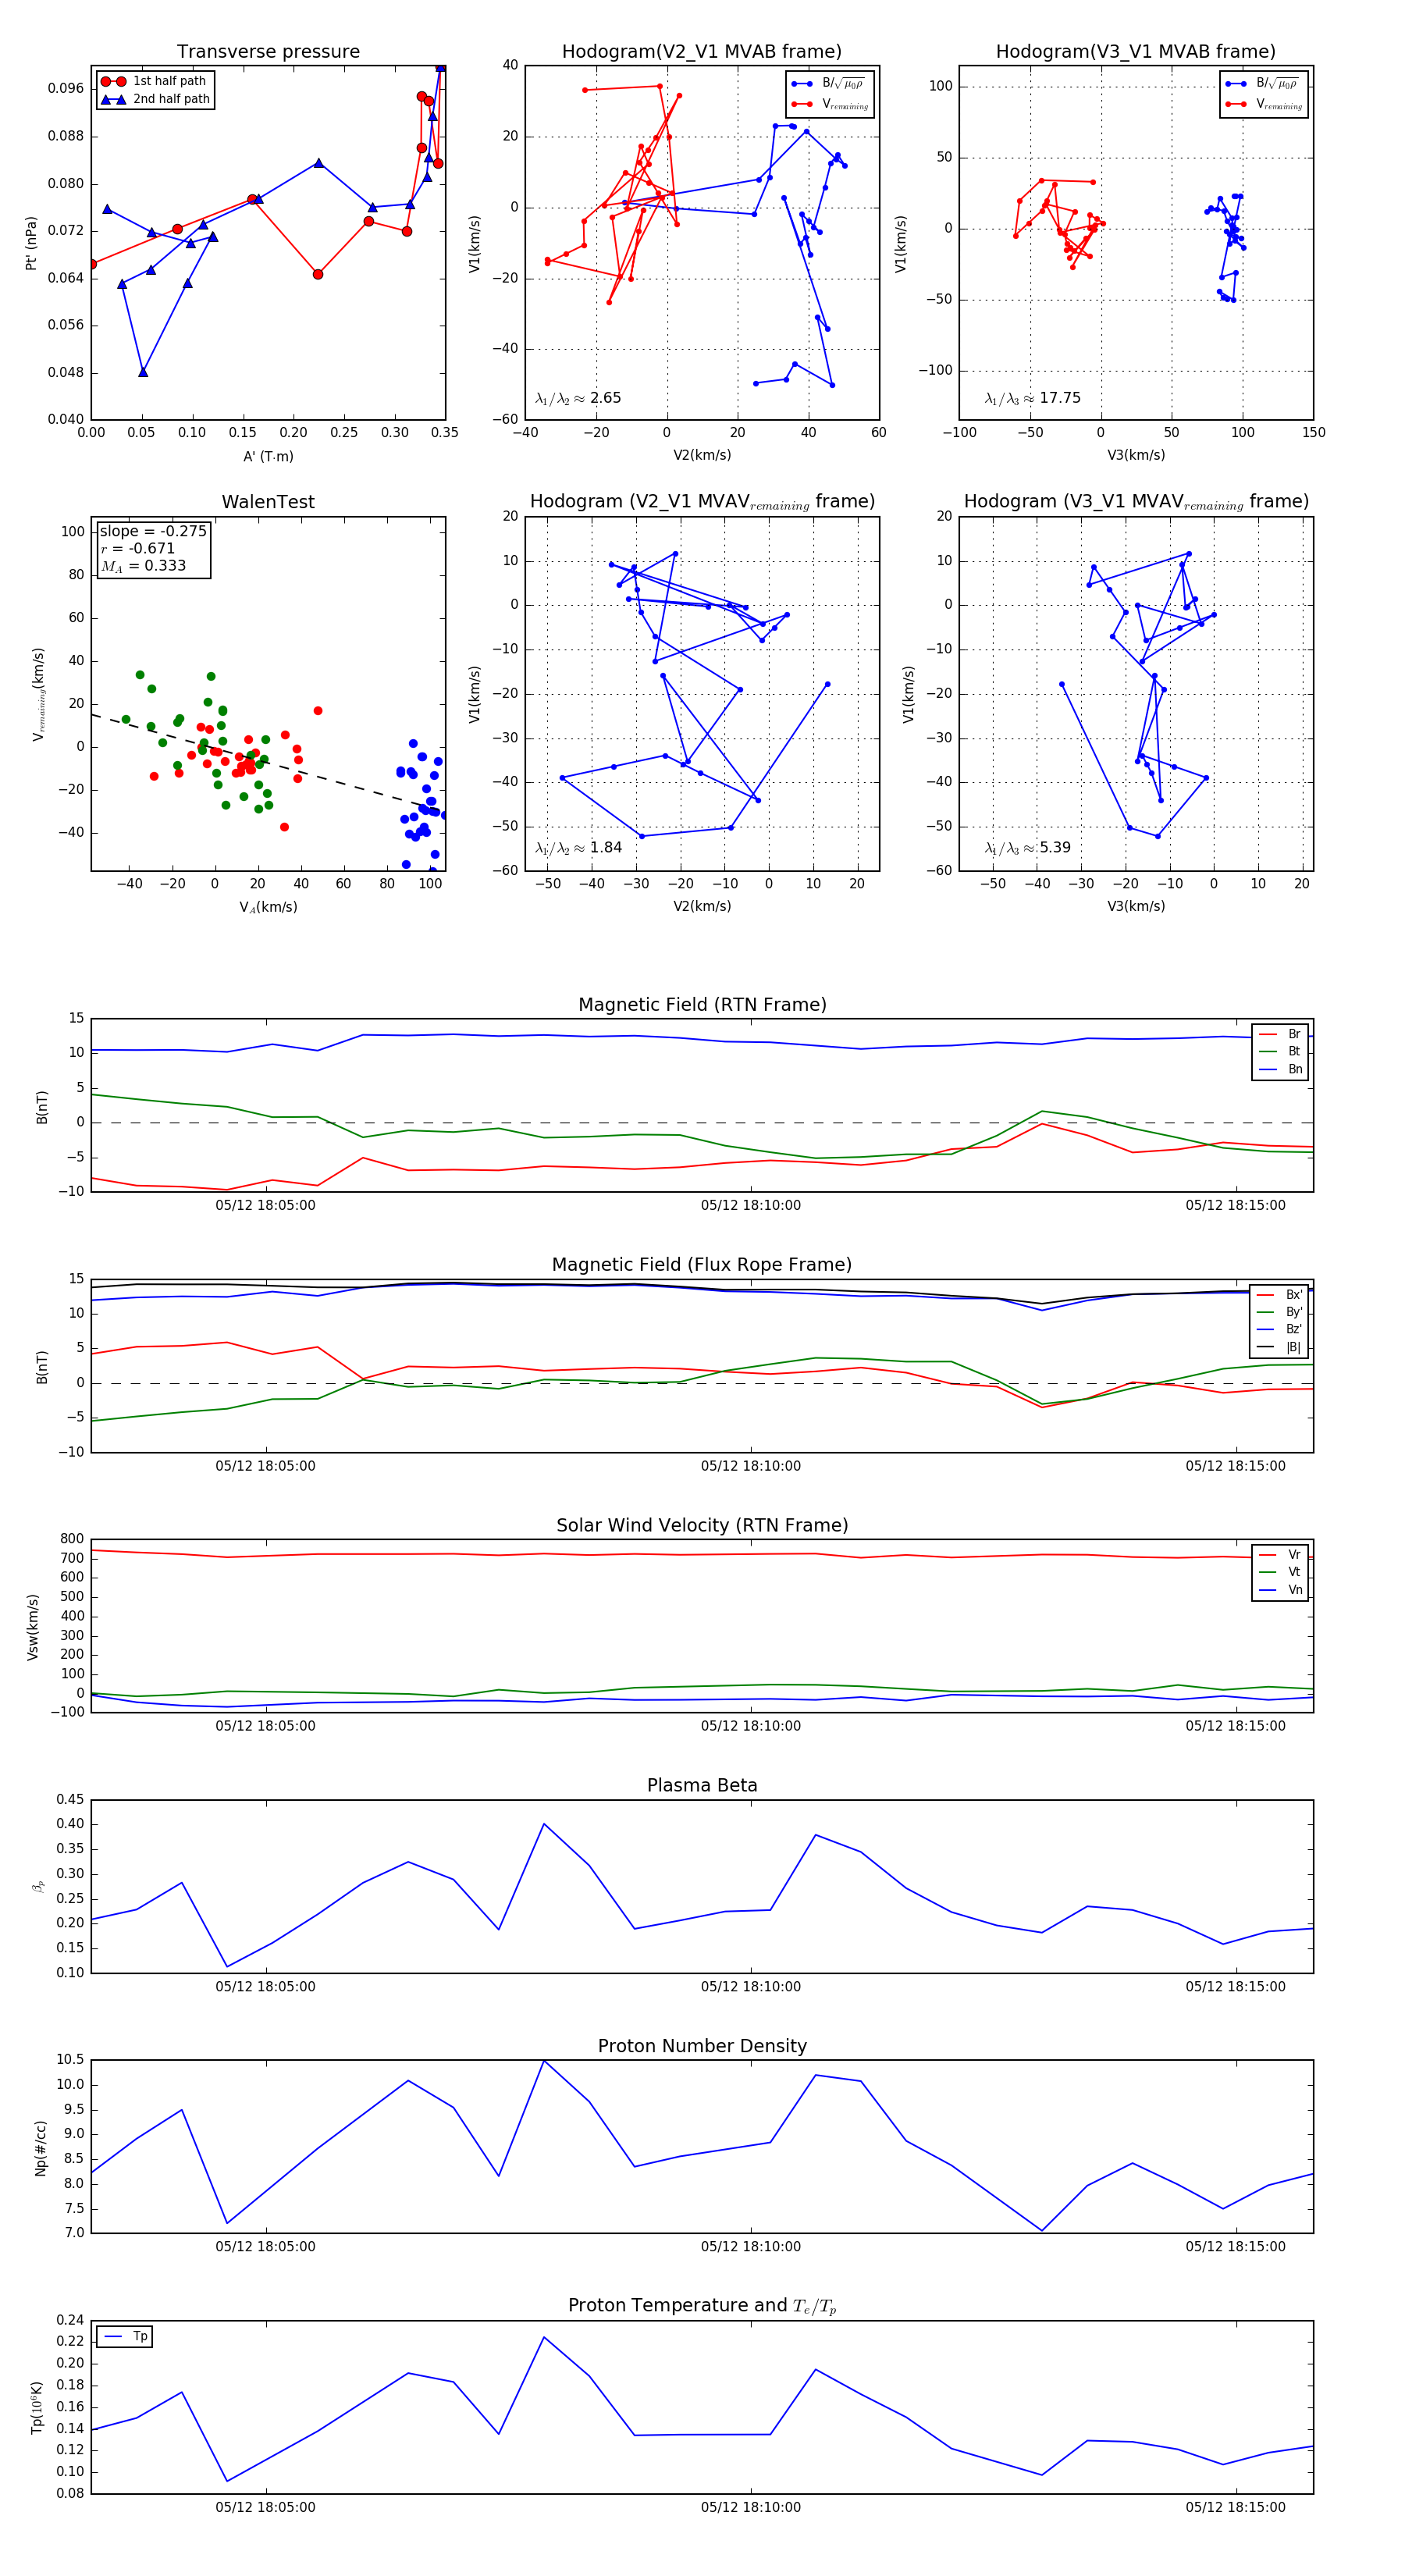Image resolution: width=1405 pixels, height=2576 pixels.
Task: Select the 'Plasma Beta' chart title
Action: [702, 1785]
